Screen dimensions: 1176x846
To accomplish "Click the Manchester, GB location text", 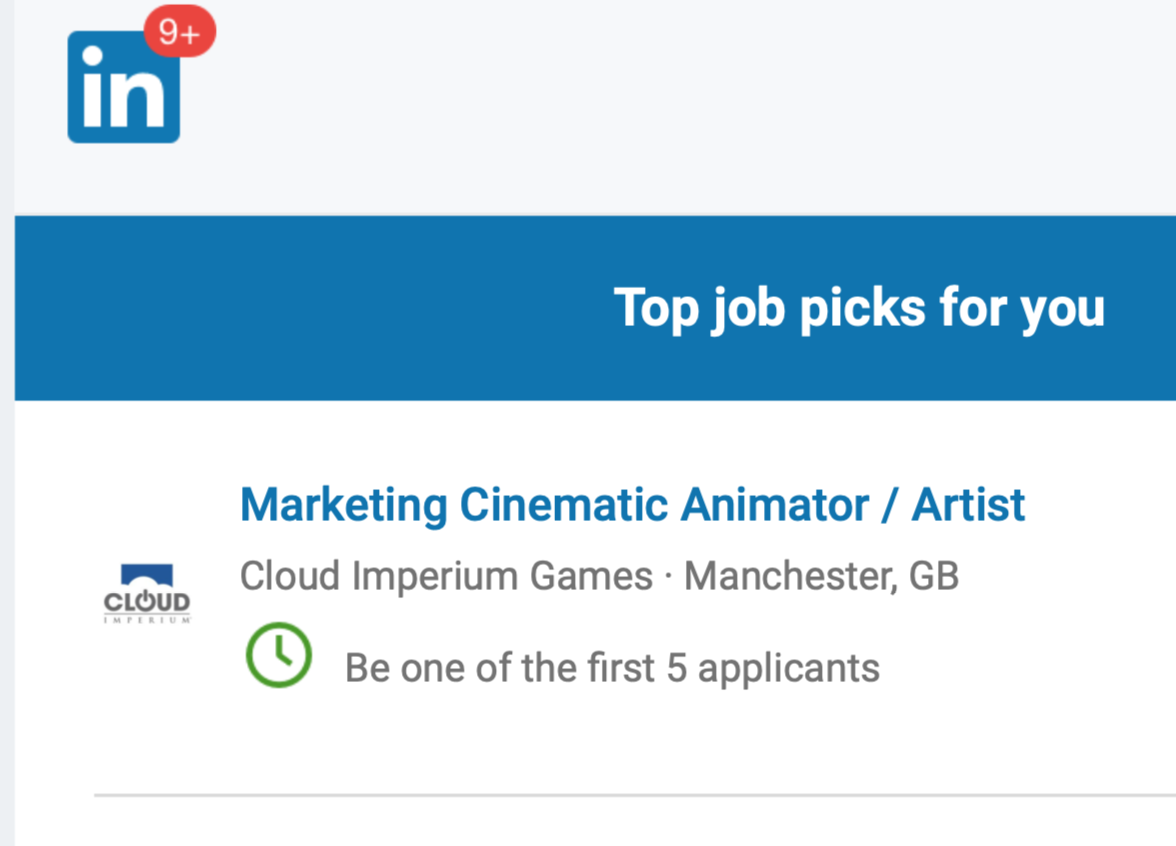I will (x=821, y=576).
